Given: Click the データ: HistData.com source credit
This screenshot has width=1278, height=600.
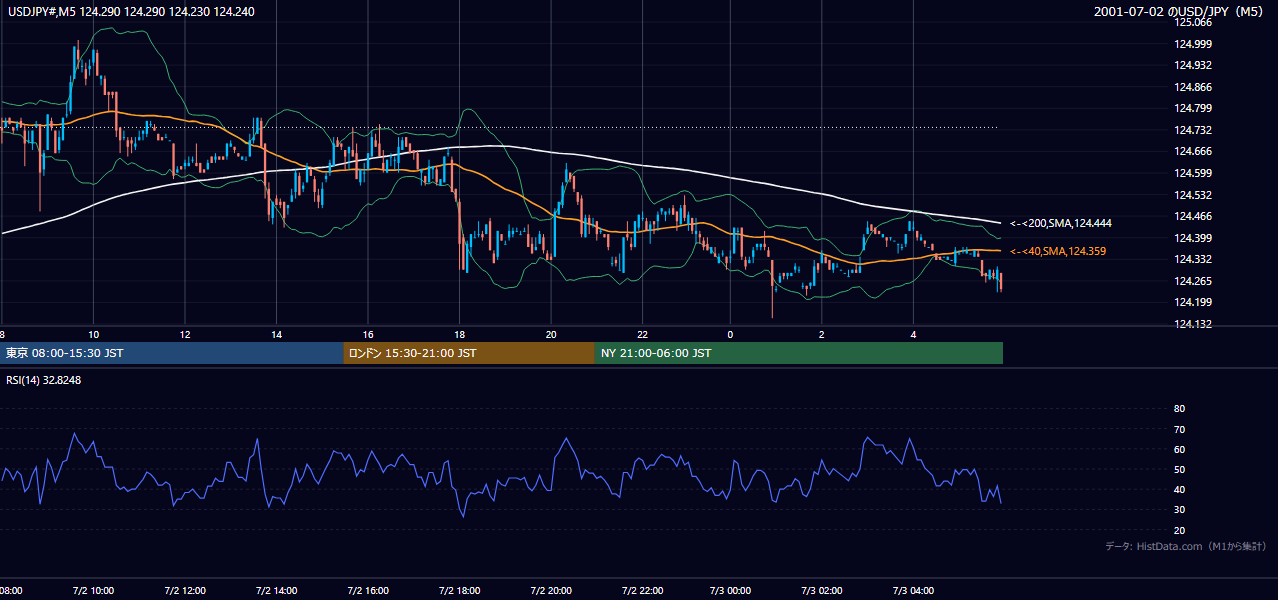Looking at the screenshot, I should (1186, 546).
